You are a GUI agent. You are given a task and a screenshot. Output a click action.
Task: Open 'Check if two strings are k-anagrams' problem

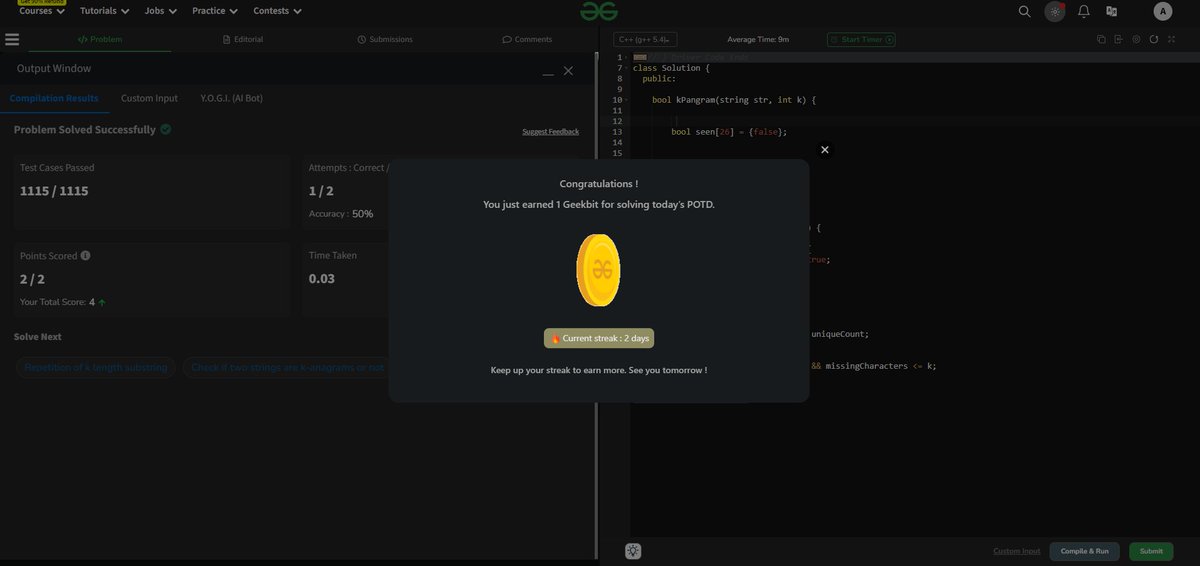click(287, 367)
